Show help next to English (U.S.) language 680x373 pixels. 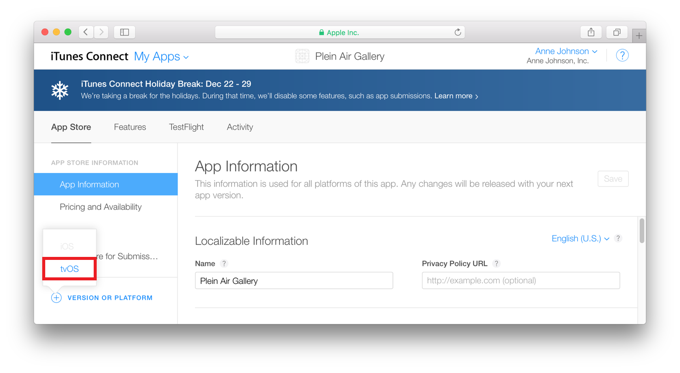(x=618, y=238)
